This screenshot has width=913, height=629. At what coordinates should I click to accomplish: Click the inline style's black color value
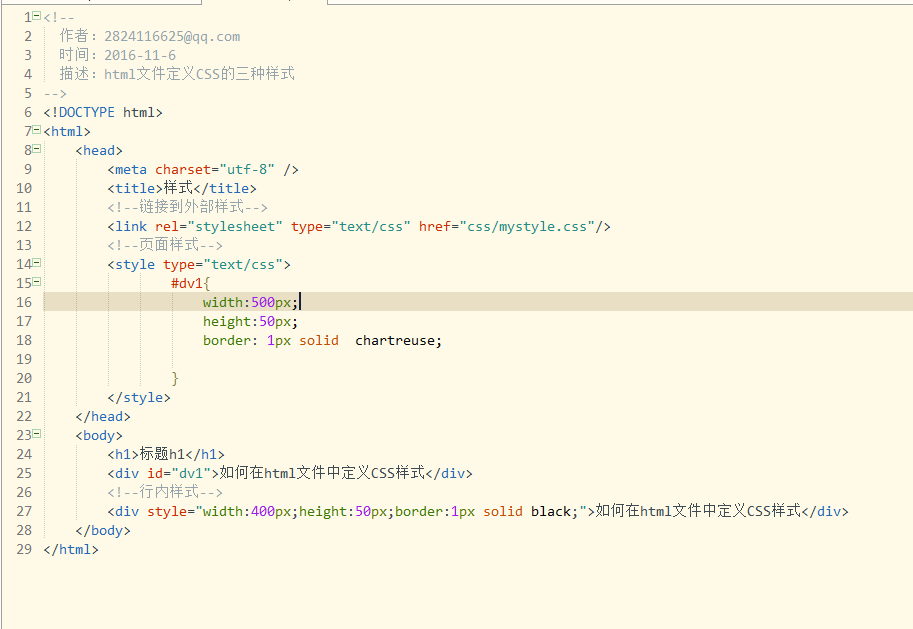[x=550, y=511]
